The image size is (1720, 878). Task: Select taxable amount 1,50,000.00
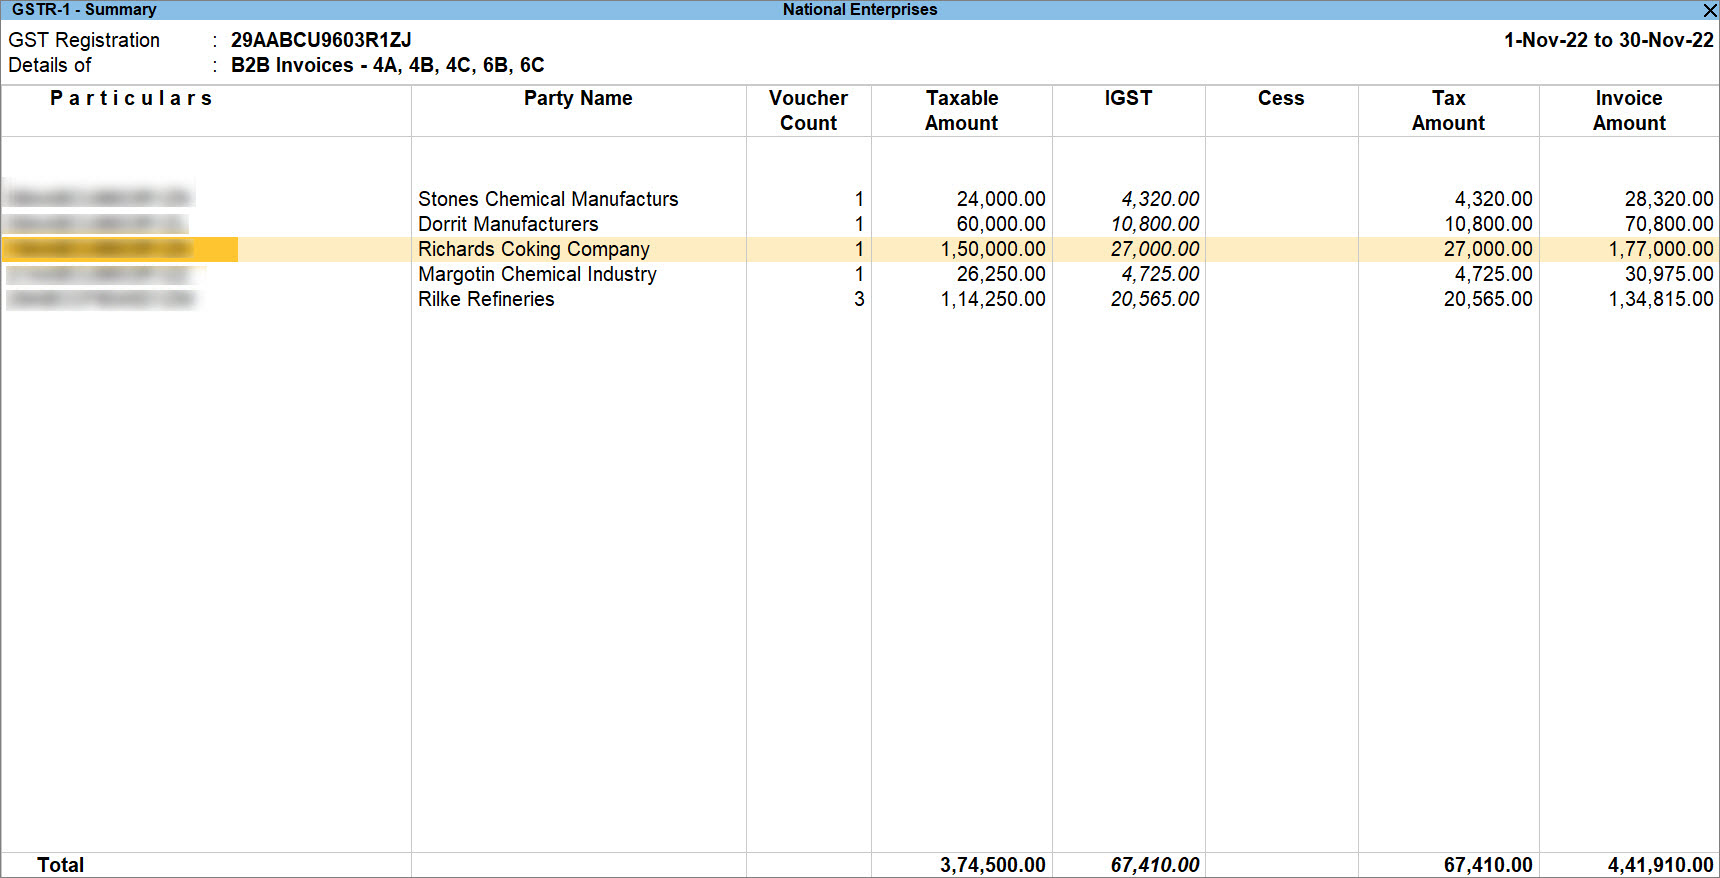(x=993, y=249)
